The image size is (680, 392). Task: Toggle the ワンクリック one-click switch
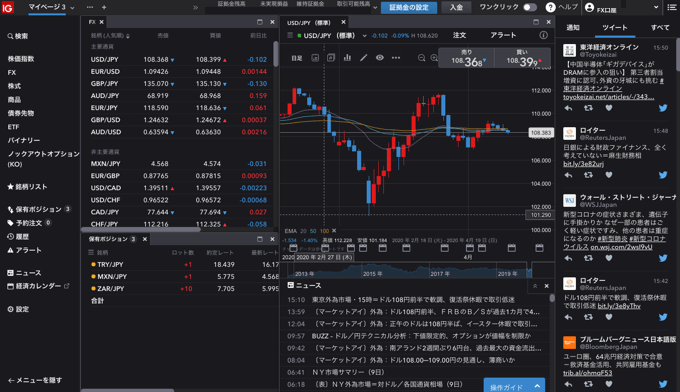pyautogui.click(x=530, y=7)
